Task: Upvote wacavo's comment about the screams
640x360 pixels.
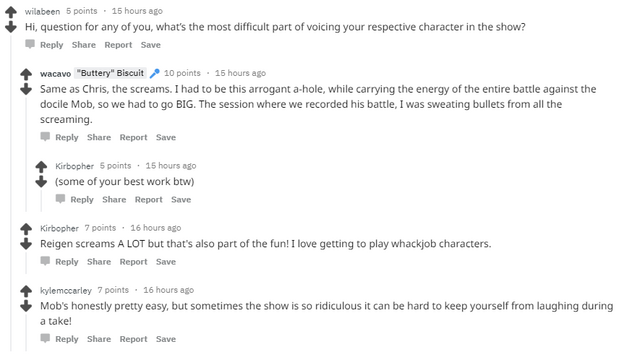Action: pos(26,74)
